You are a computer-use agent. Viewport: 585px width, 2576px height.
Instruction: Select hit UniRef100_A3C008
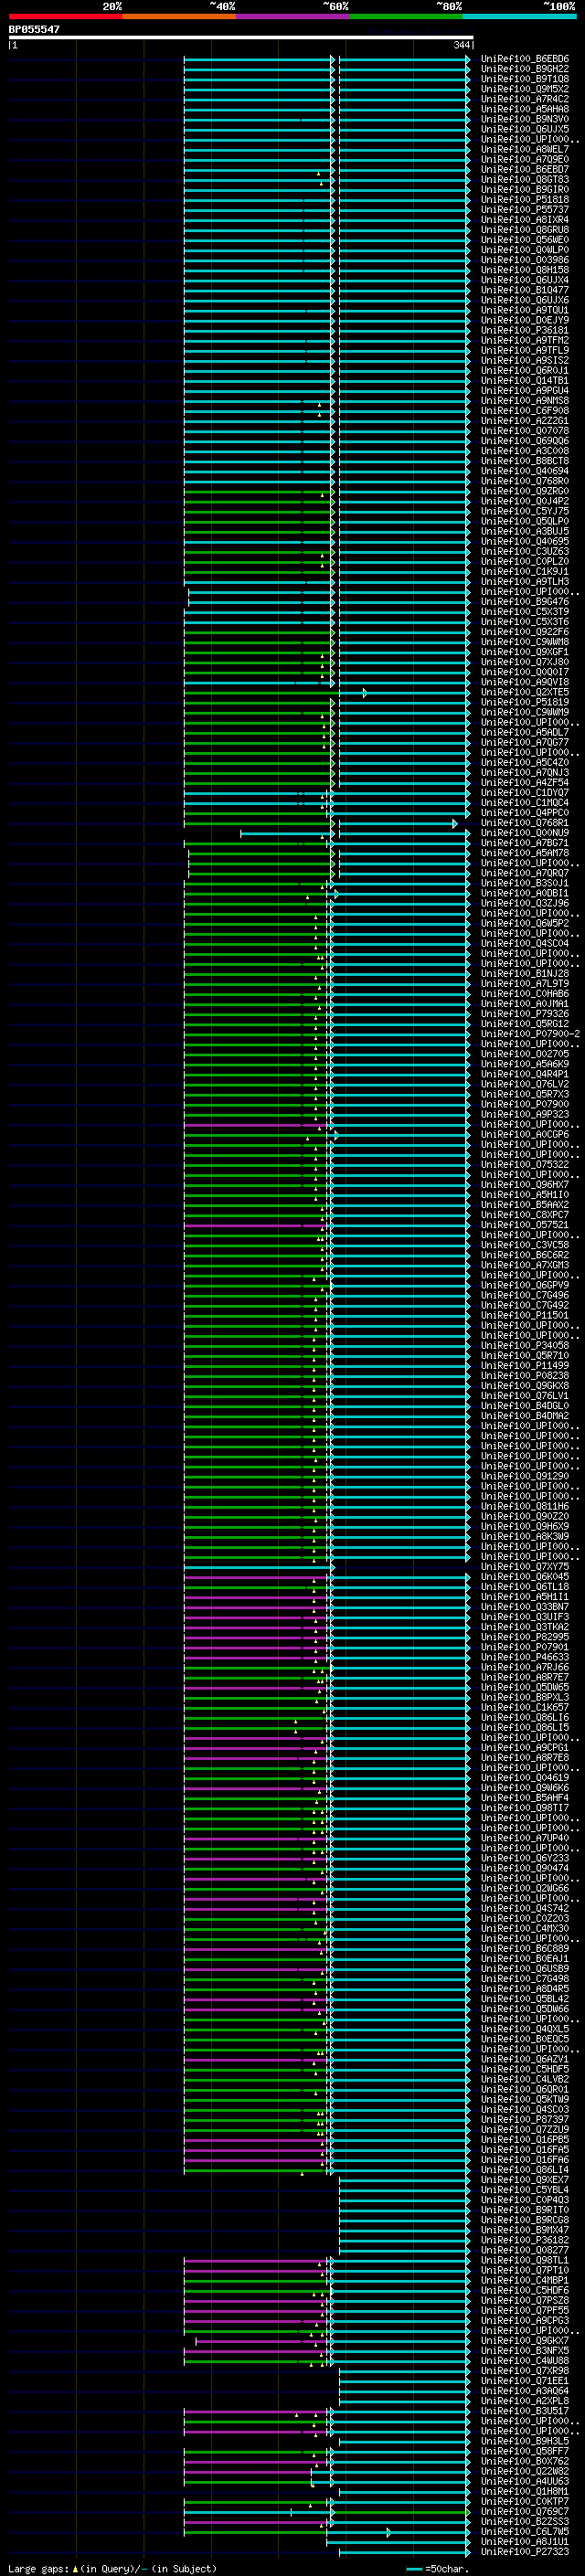click(525, 451)
